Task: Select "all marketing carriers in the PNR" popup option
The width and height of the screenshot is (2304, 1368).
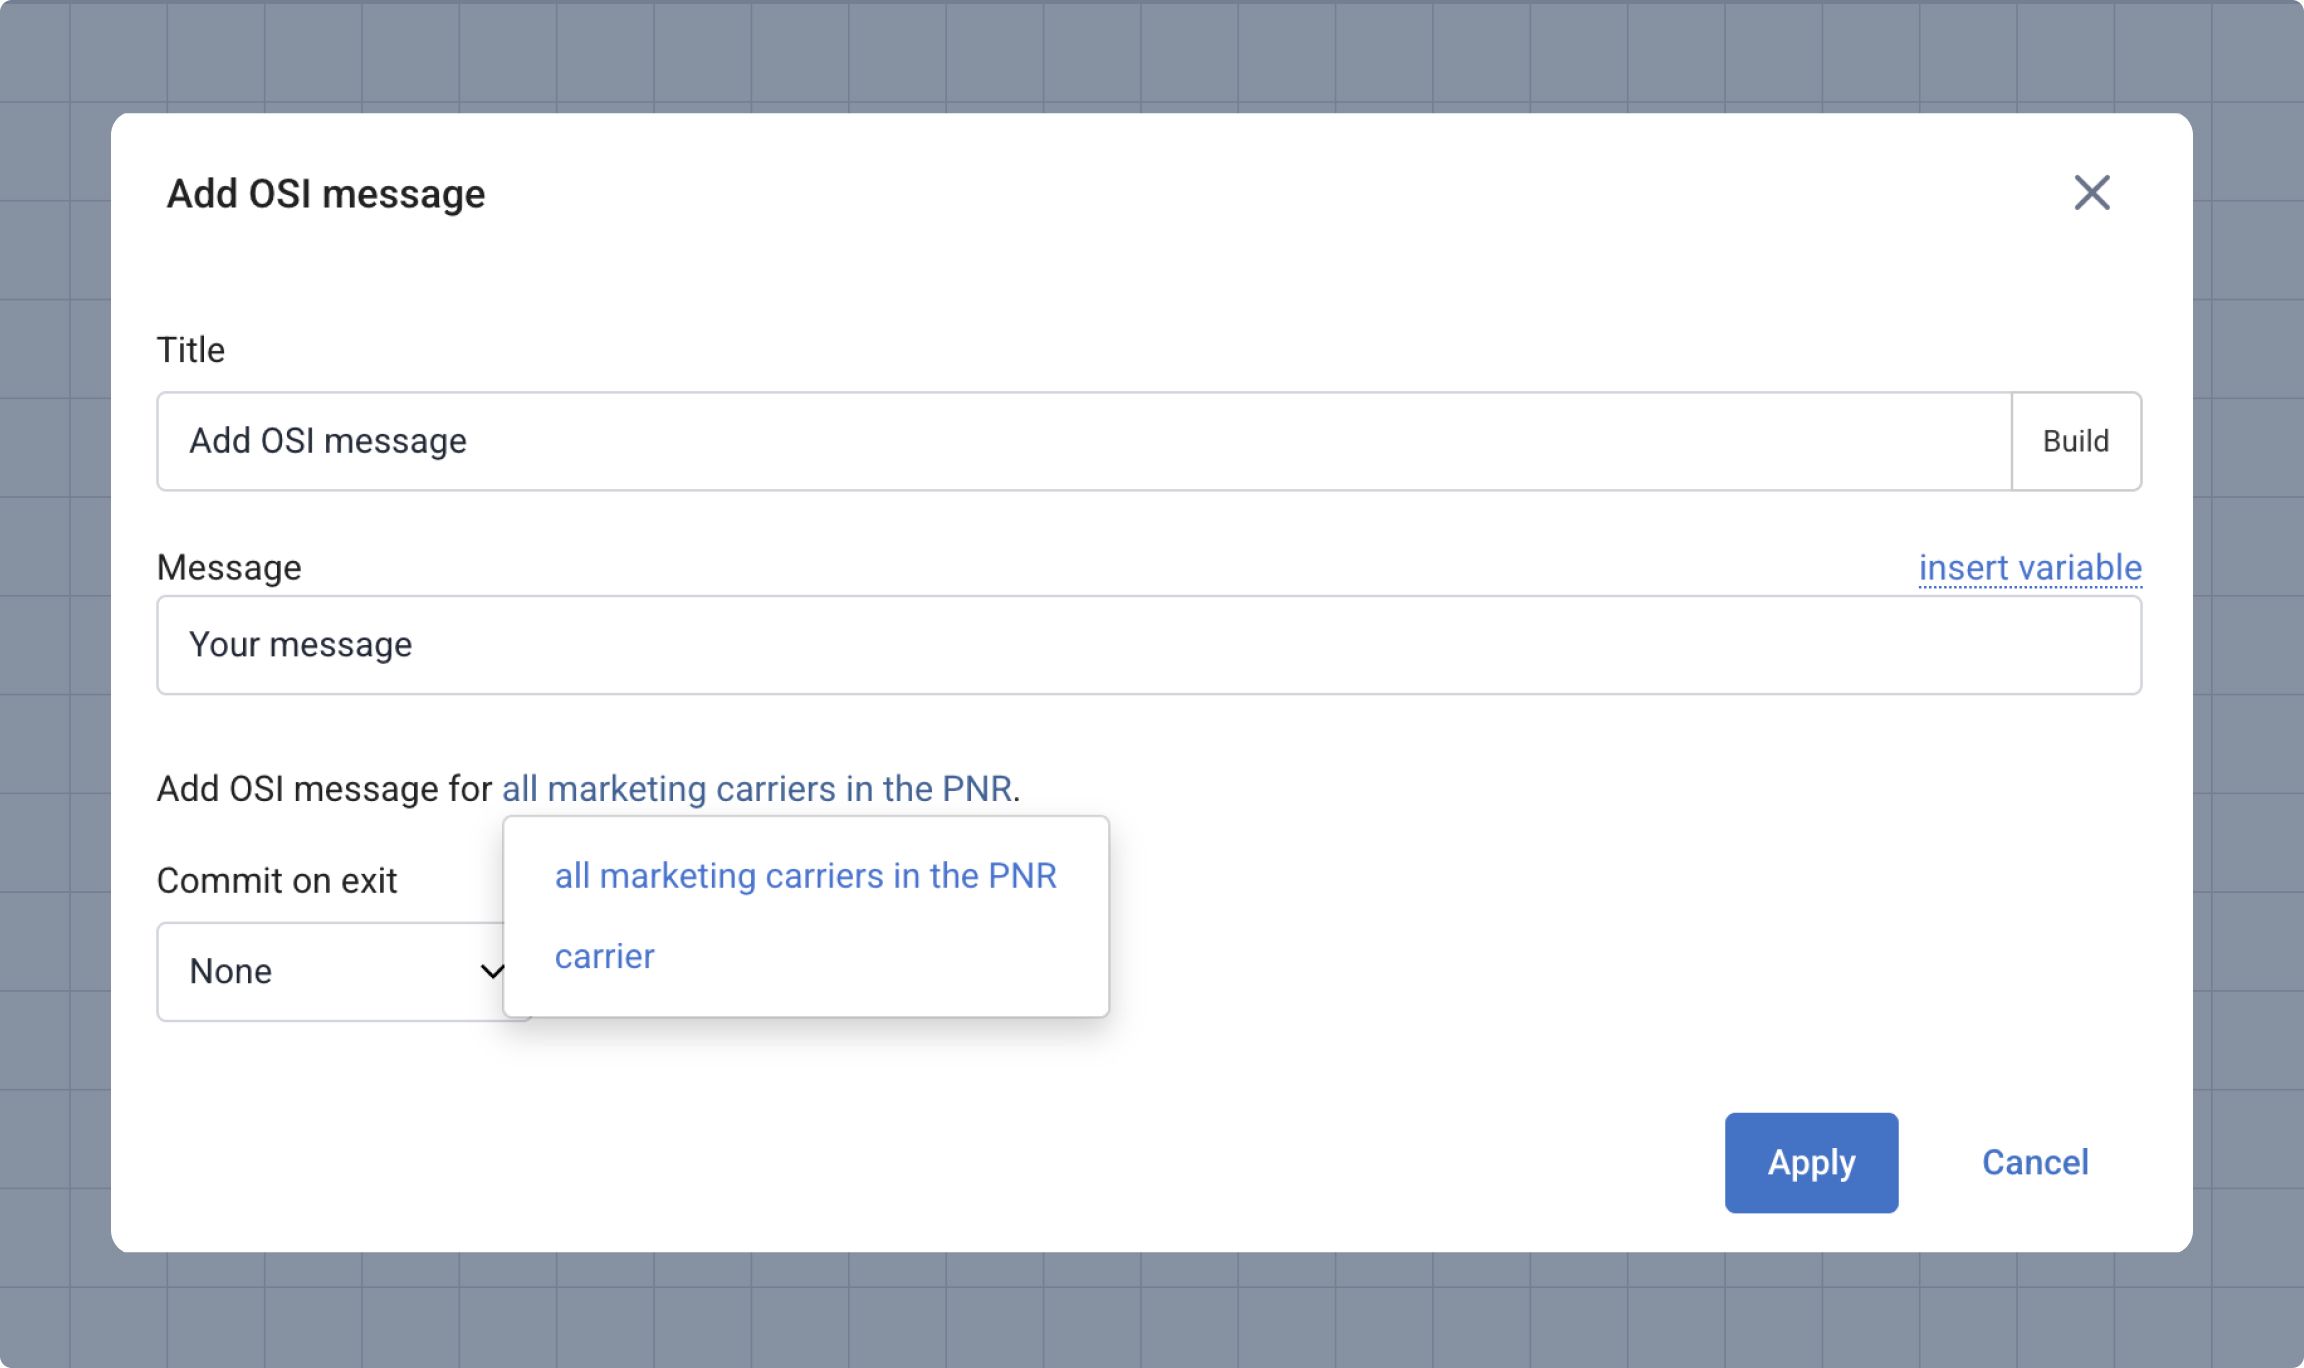Action: [x=805, y=876]
